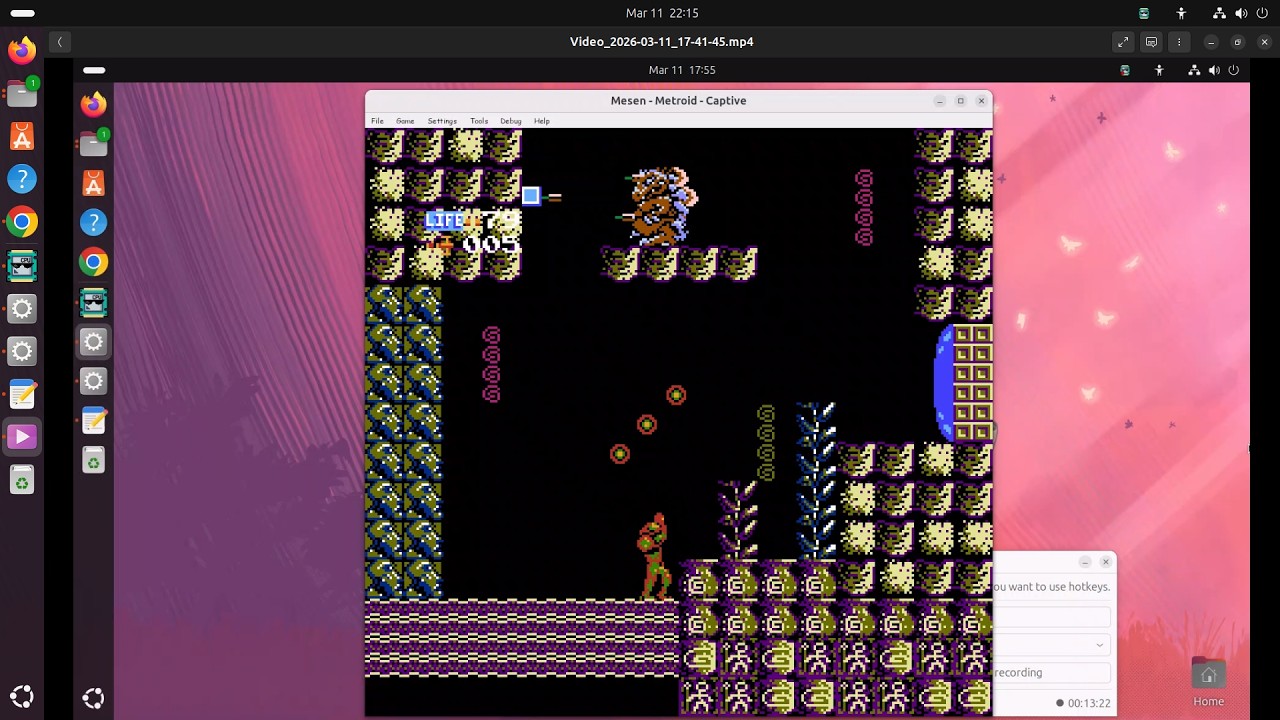Open Mesen's Game menu
Screen dimensions: 1280x720
pyautogui.click(x=405, y=121)
